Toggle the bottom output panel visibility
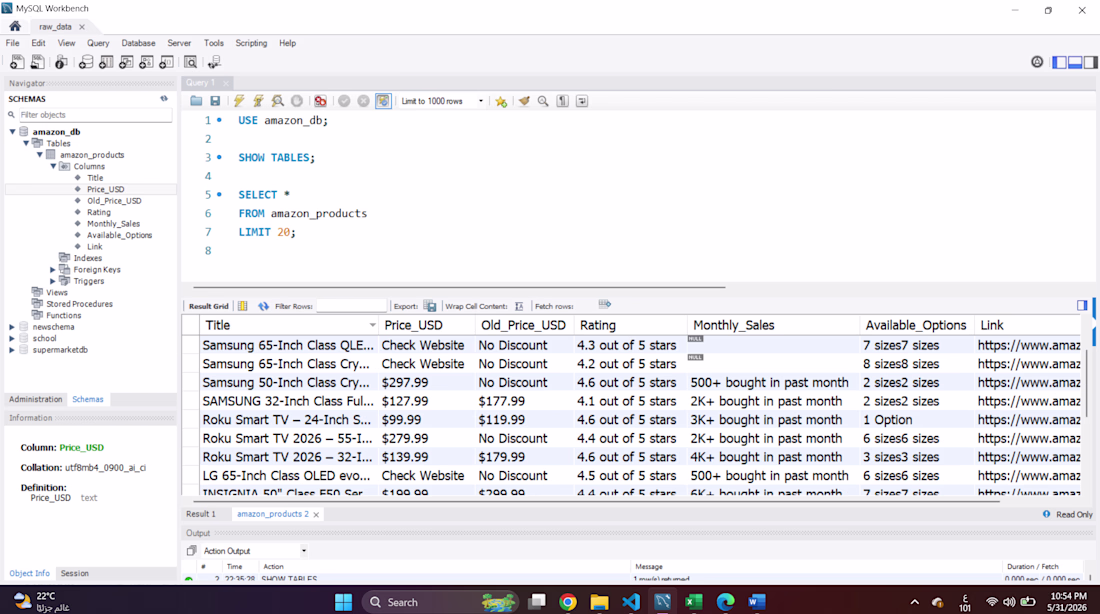Screen dimensions: 1100x614 1075,62
